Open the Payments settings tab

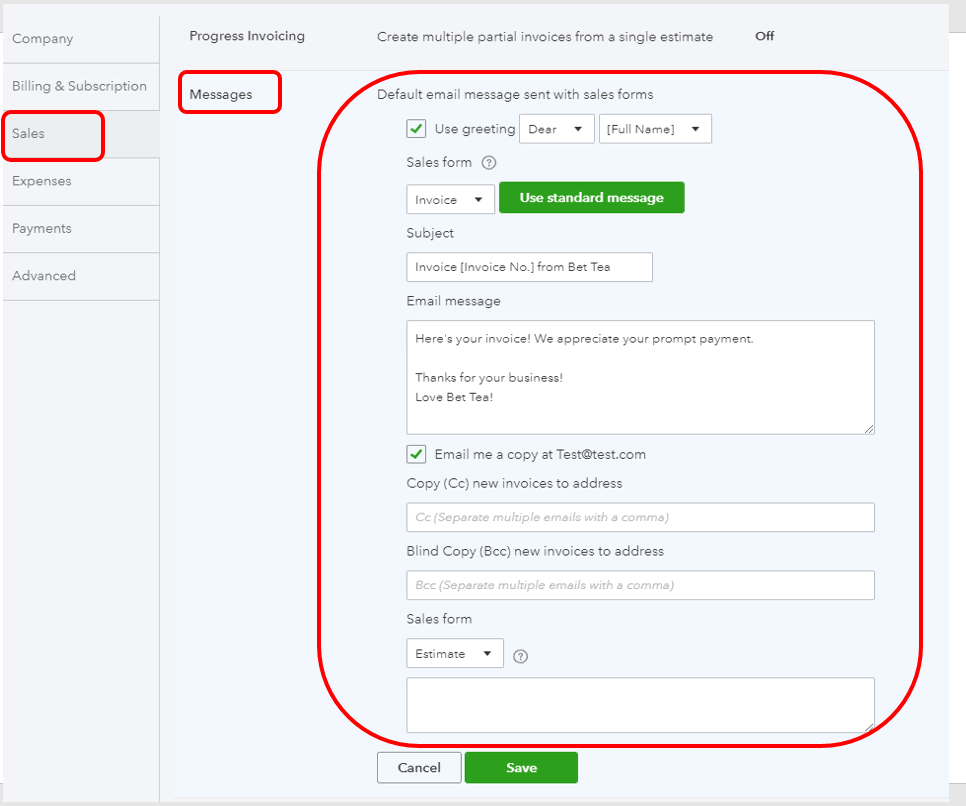[x=42, y=228]
